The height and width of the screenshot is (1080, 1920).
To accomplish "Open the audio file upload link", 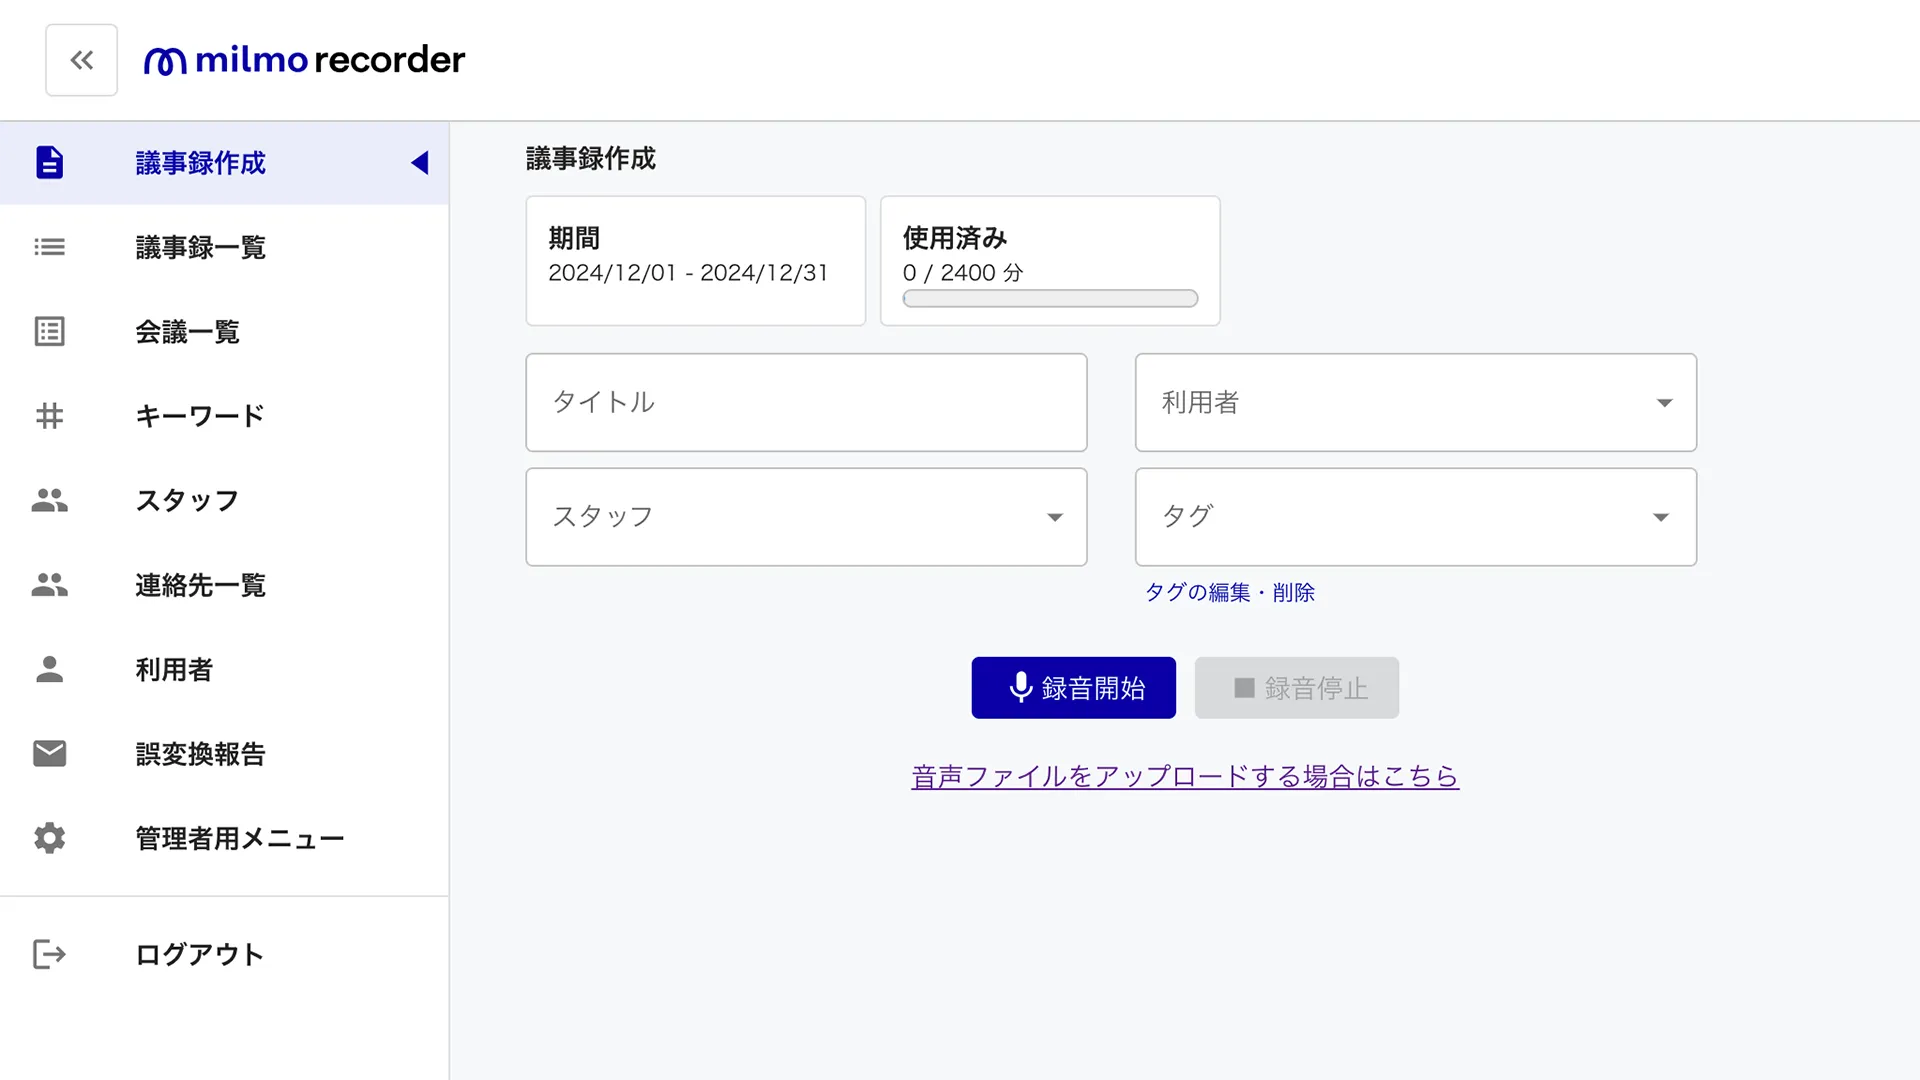I will click(x=1185, y=776).
